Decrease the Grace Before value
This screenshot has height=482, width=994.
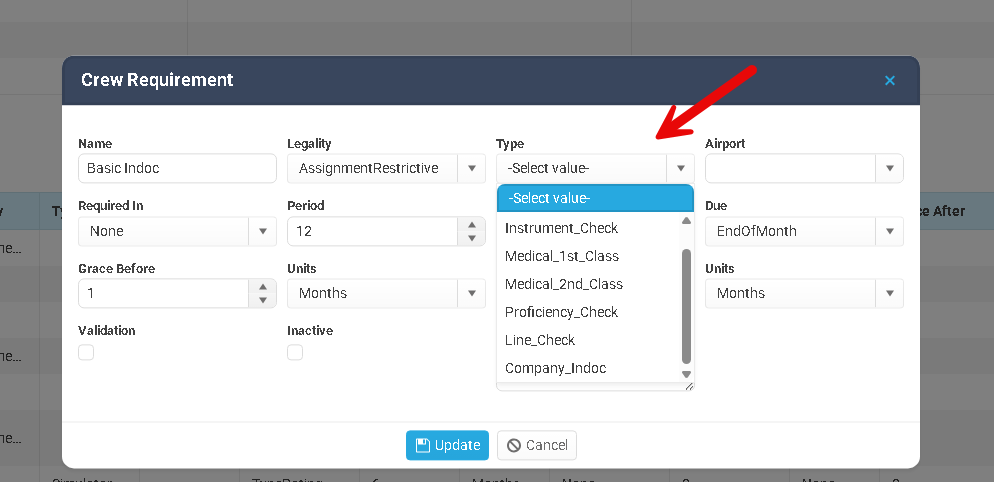[x=262, y=300]
